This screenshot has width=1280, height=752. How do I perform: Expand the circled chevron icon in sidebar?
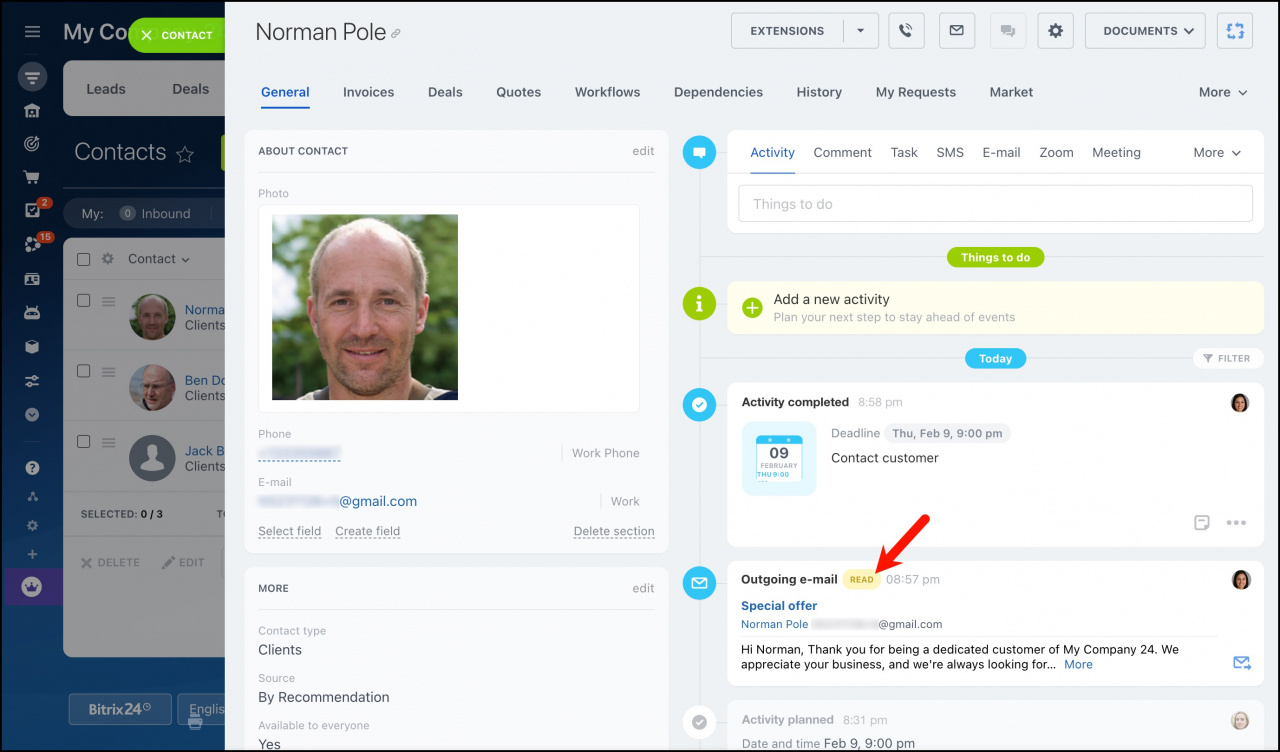[x=32, y=415]
